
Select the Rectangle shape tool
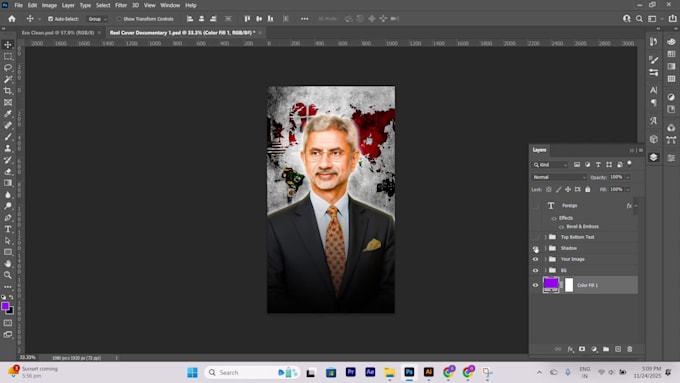click(8, 252)
